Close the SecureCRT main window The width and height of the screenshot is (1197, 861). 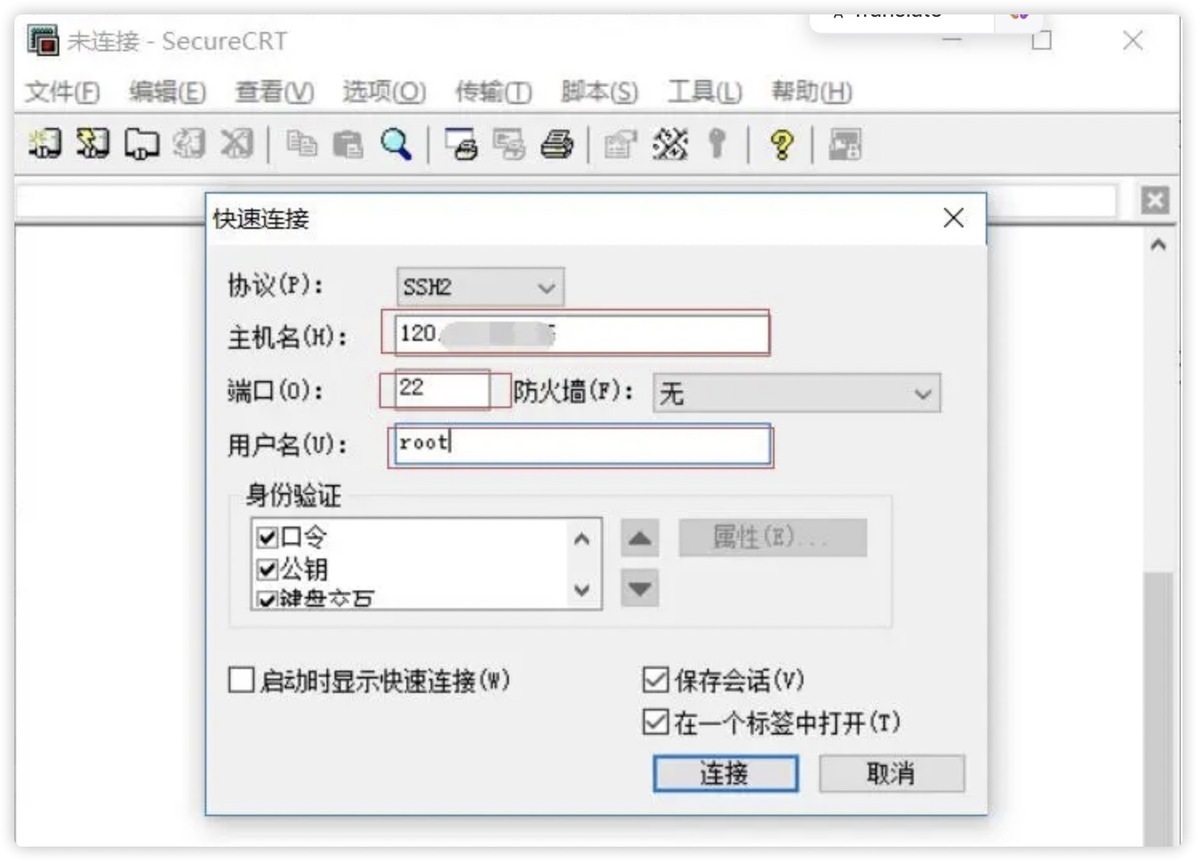click(1133, 40)
